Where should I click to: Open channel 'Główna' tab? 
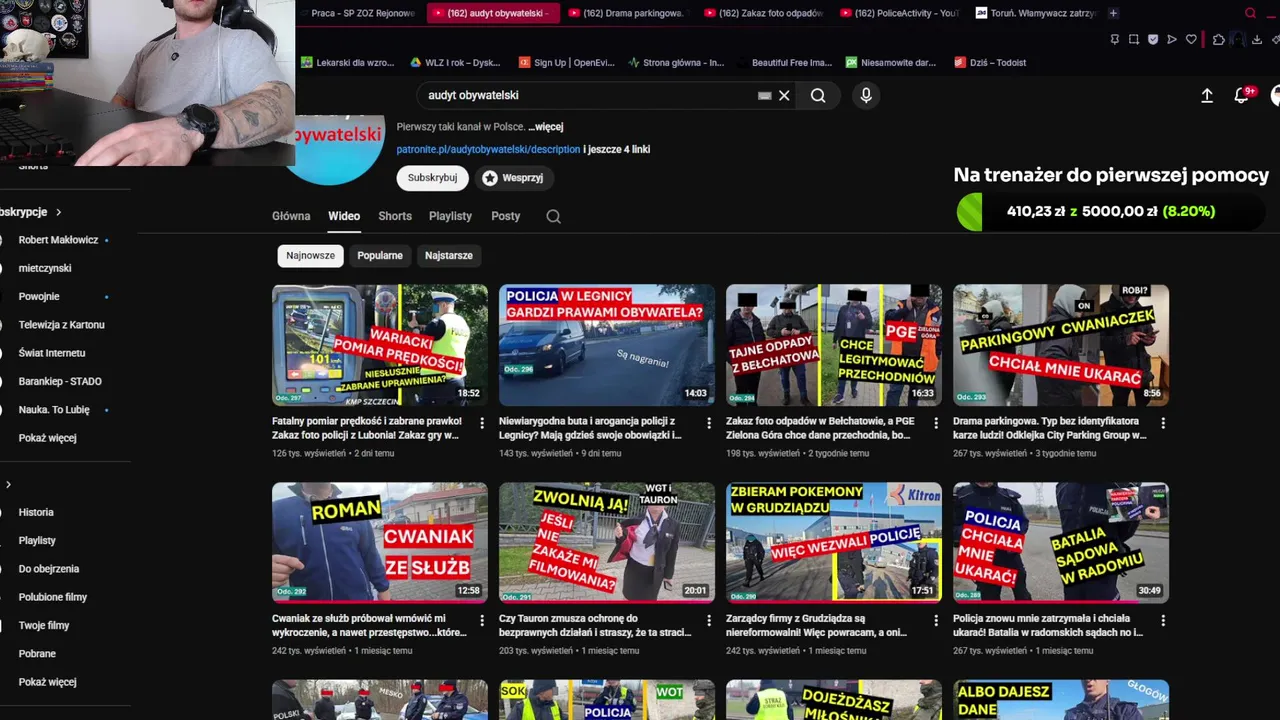tap(291, 216)
